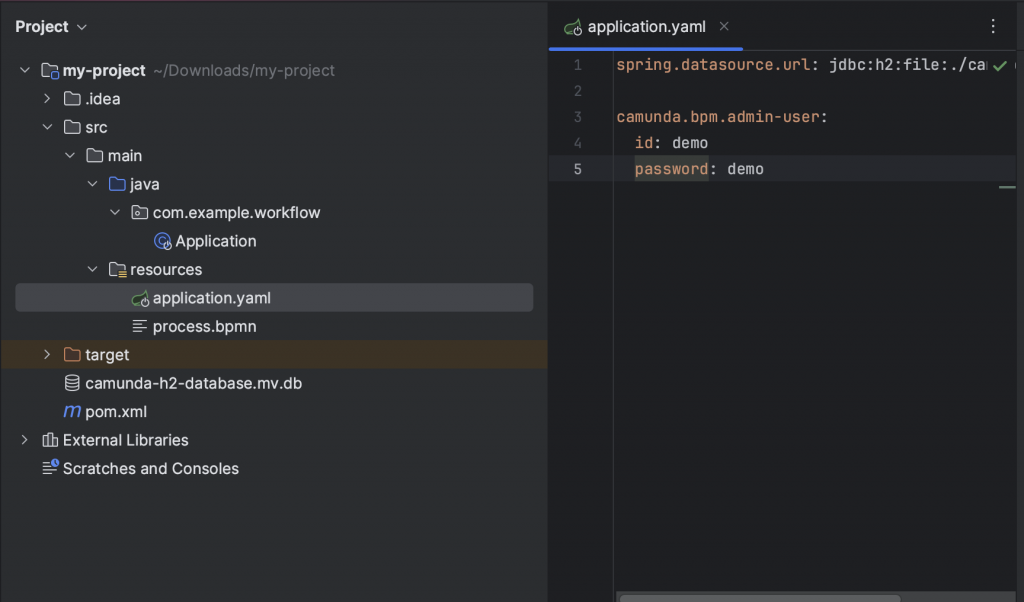Click the Application class icon
The width and height of the screenshot is (1024, 602).
(162, 241)
